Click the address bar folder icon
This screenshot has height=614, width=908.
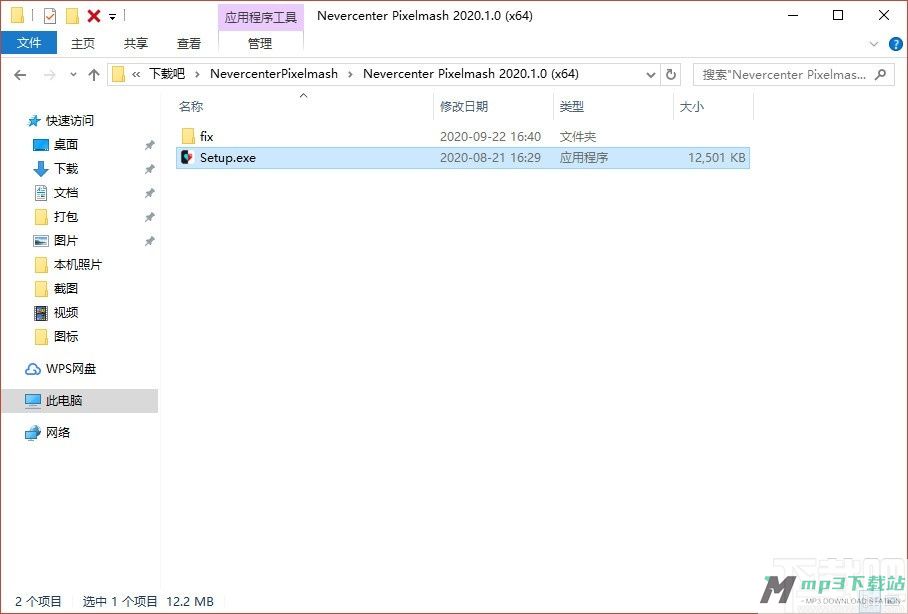point(119,74)
